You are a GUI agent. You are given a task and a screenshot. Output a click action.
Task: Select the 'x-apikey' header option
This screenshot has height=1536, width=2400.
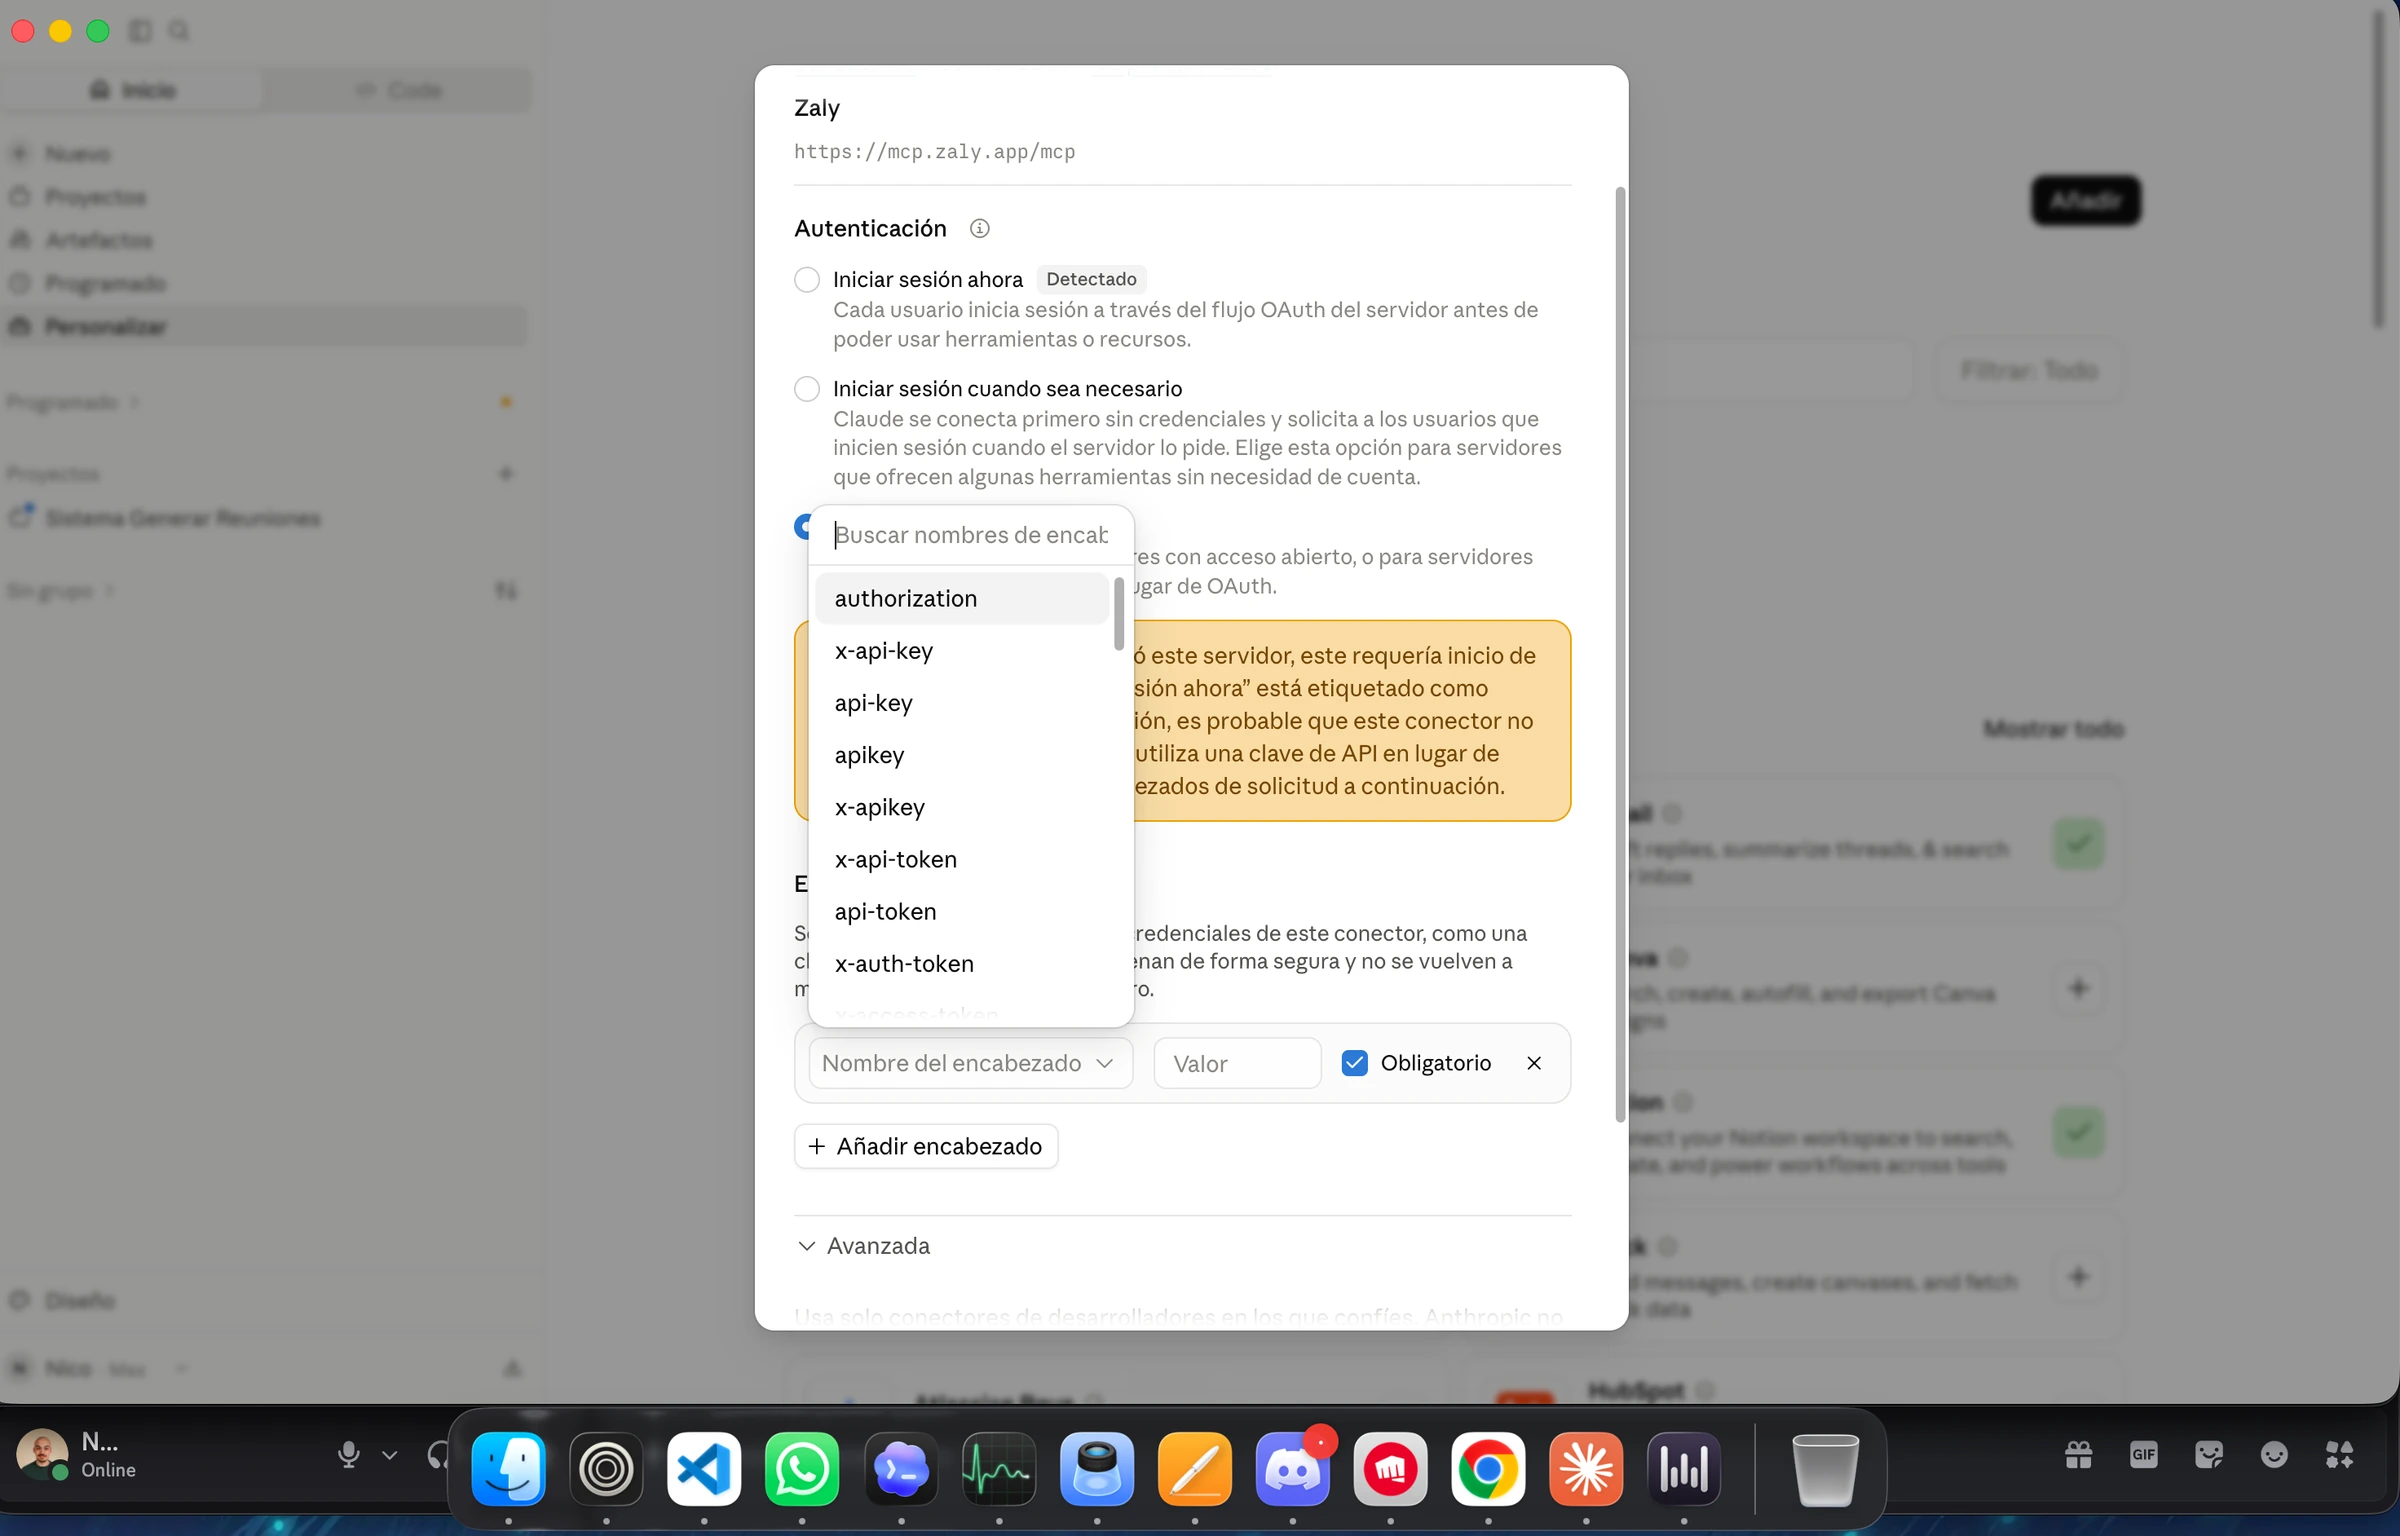point(961,806)
